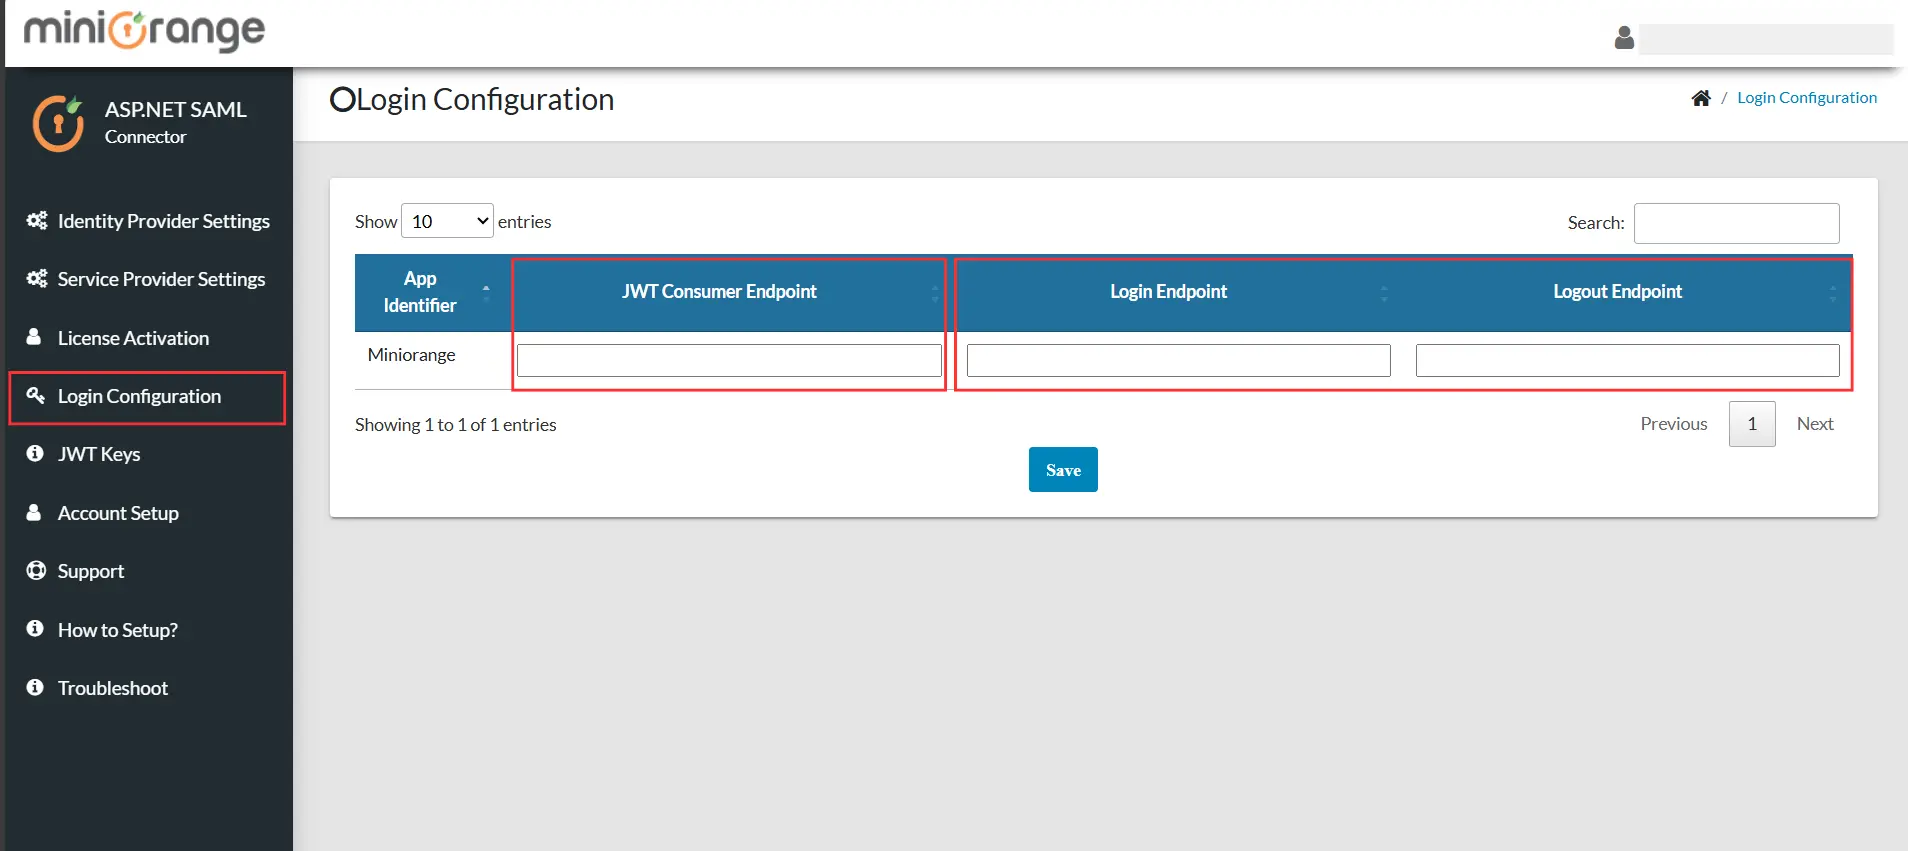Click the gears icon beside Identity Provider Settings

[37, 220]
